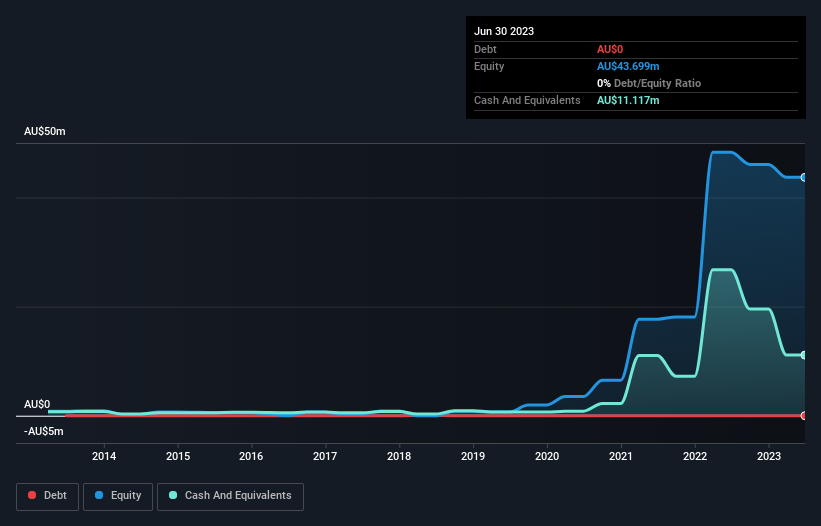The image size is (821, 526).
Task: Click the red AU$0 debt value
Action: (x=610, y=49)
